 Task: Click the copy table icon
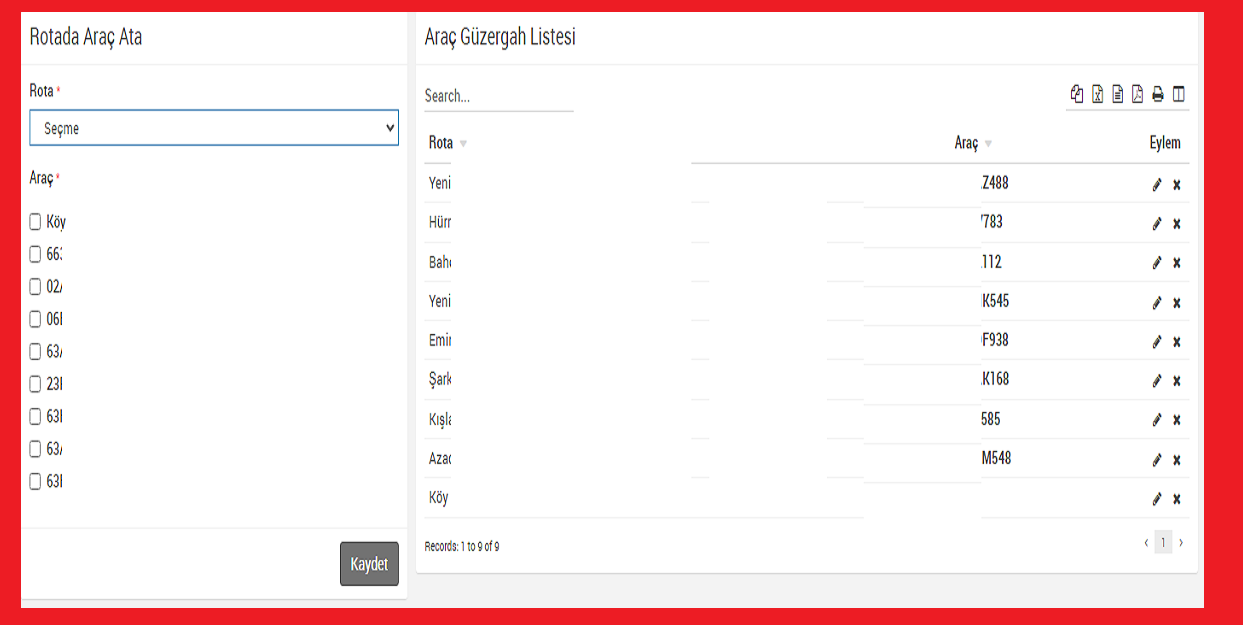pos(1077,94)
